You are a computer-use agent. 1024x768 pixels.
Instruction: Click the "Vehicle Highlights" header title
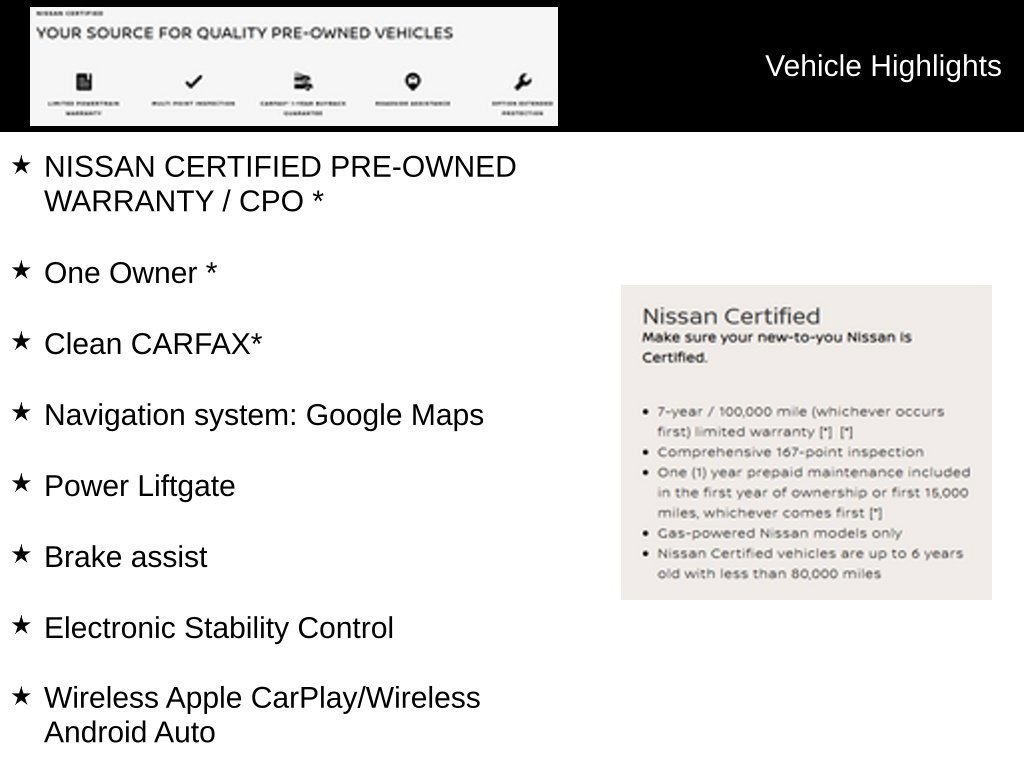pos(883,66)
